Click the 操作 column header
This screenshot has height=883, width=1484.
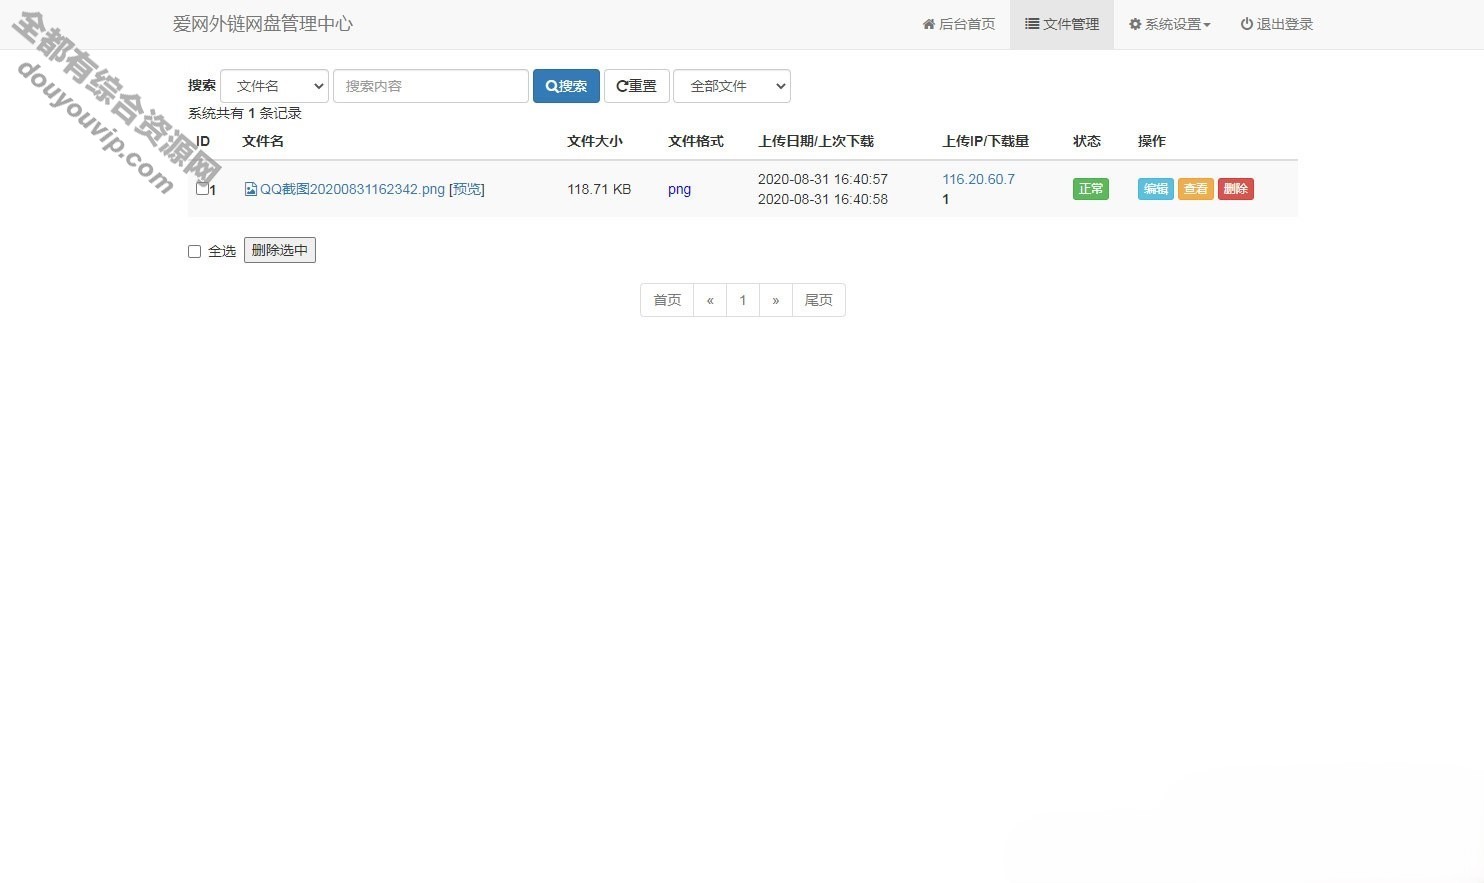click(x=1152, y=141)
